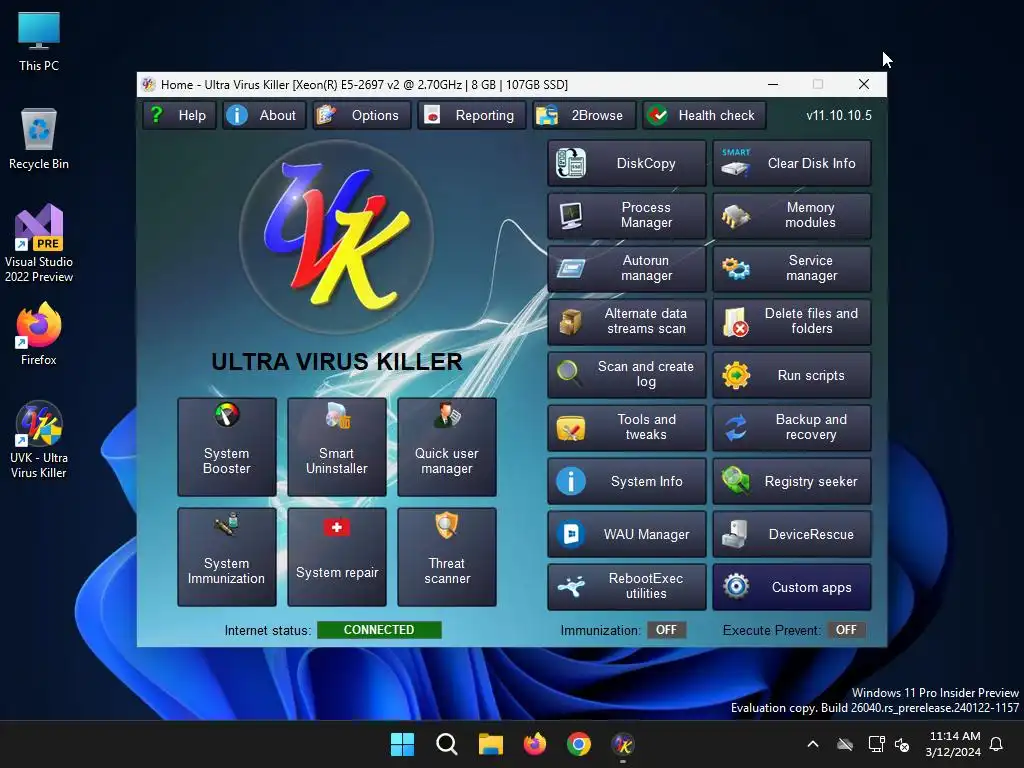Viewport: 1024px width, 768px height.
Task: Open DeviceRescue tool
Action: [x=792, y=534]
